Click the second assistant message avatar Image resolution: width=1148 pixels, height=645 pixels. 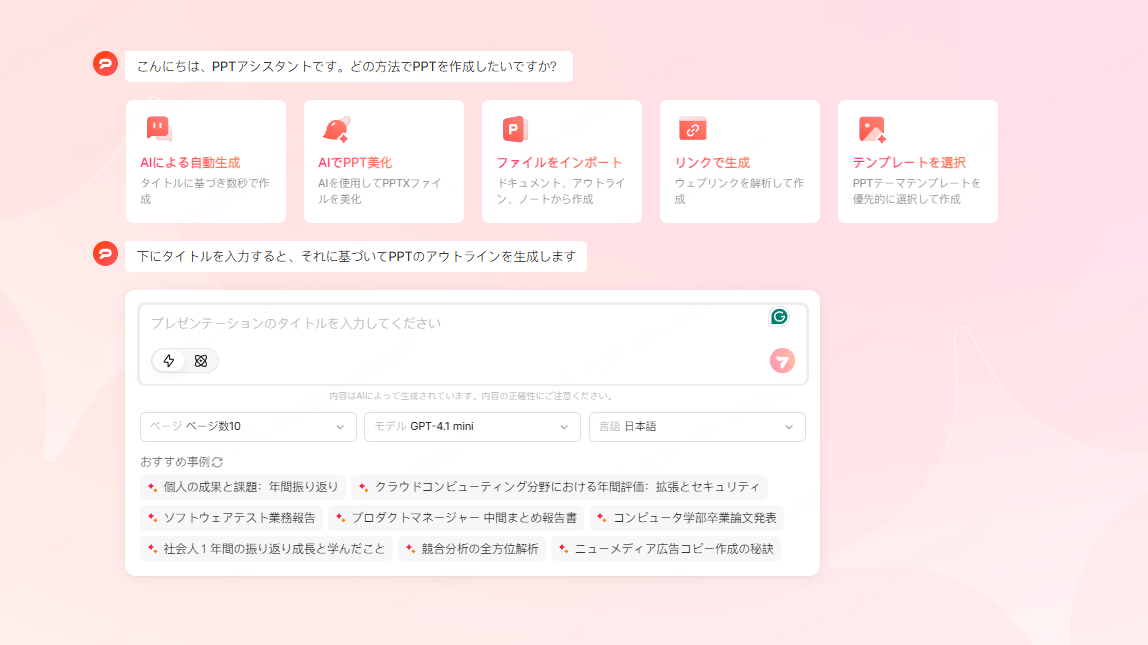(104, 255)
